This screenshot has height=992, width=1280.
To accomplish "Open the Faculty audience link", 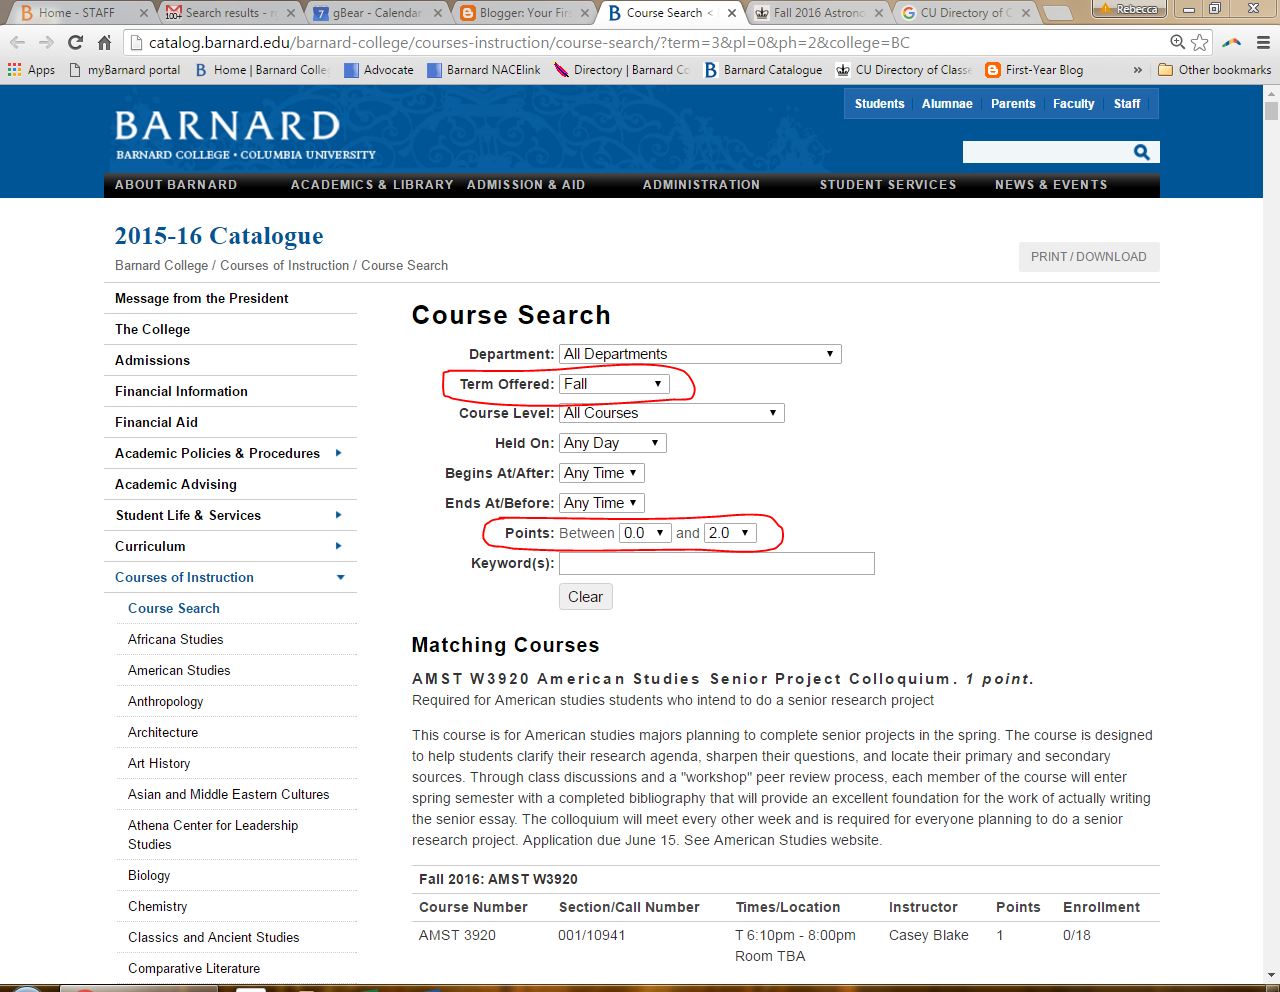I will [1073, 104].
